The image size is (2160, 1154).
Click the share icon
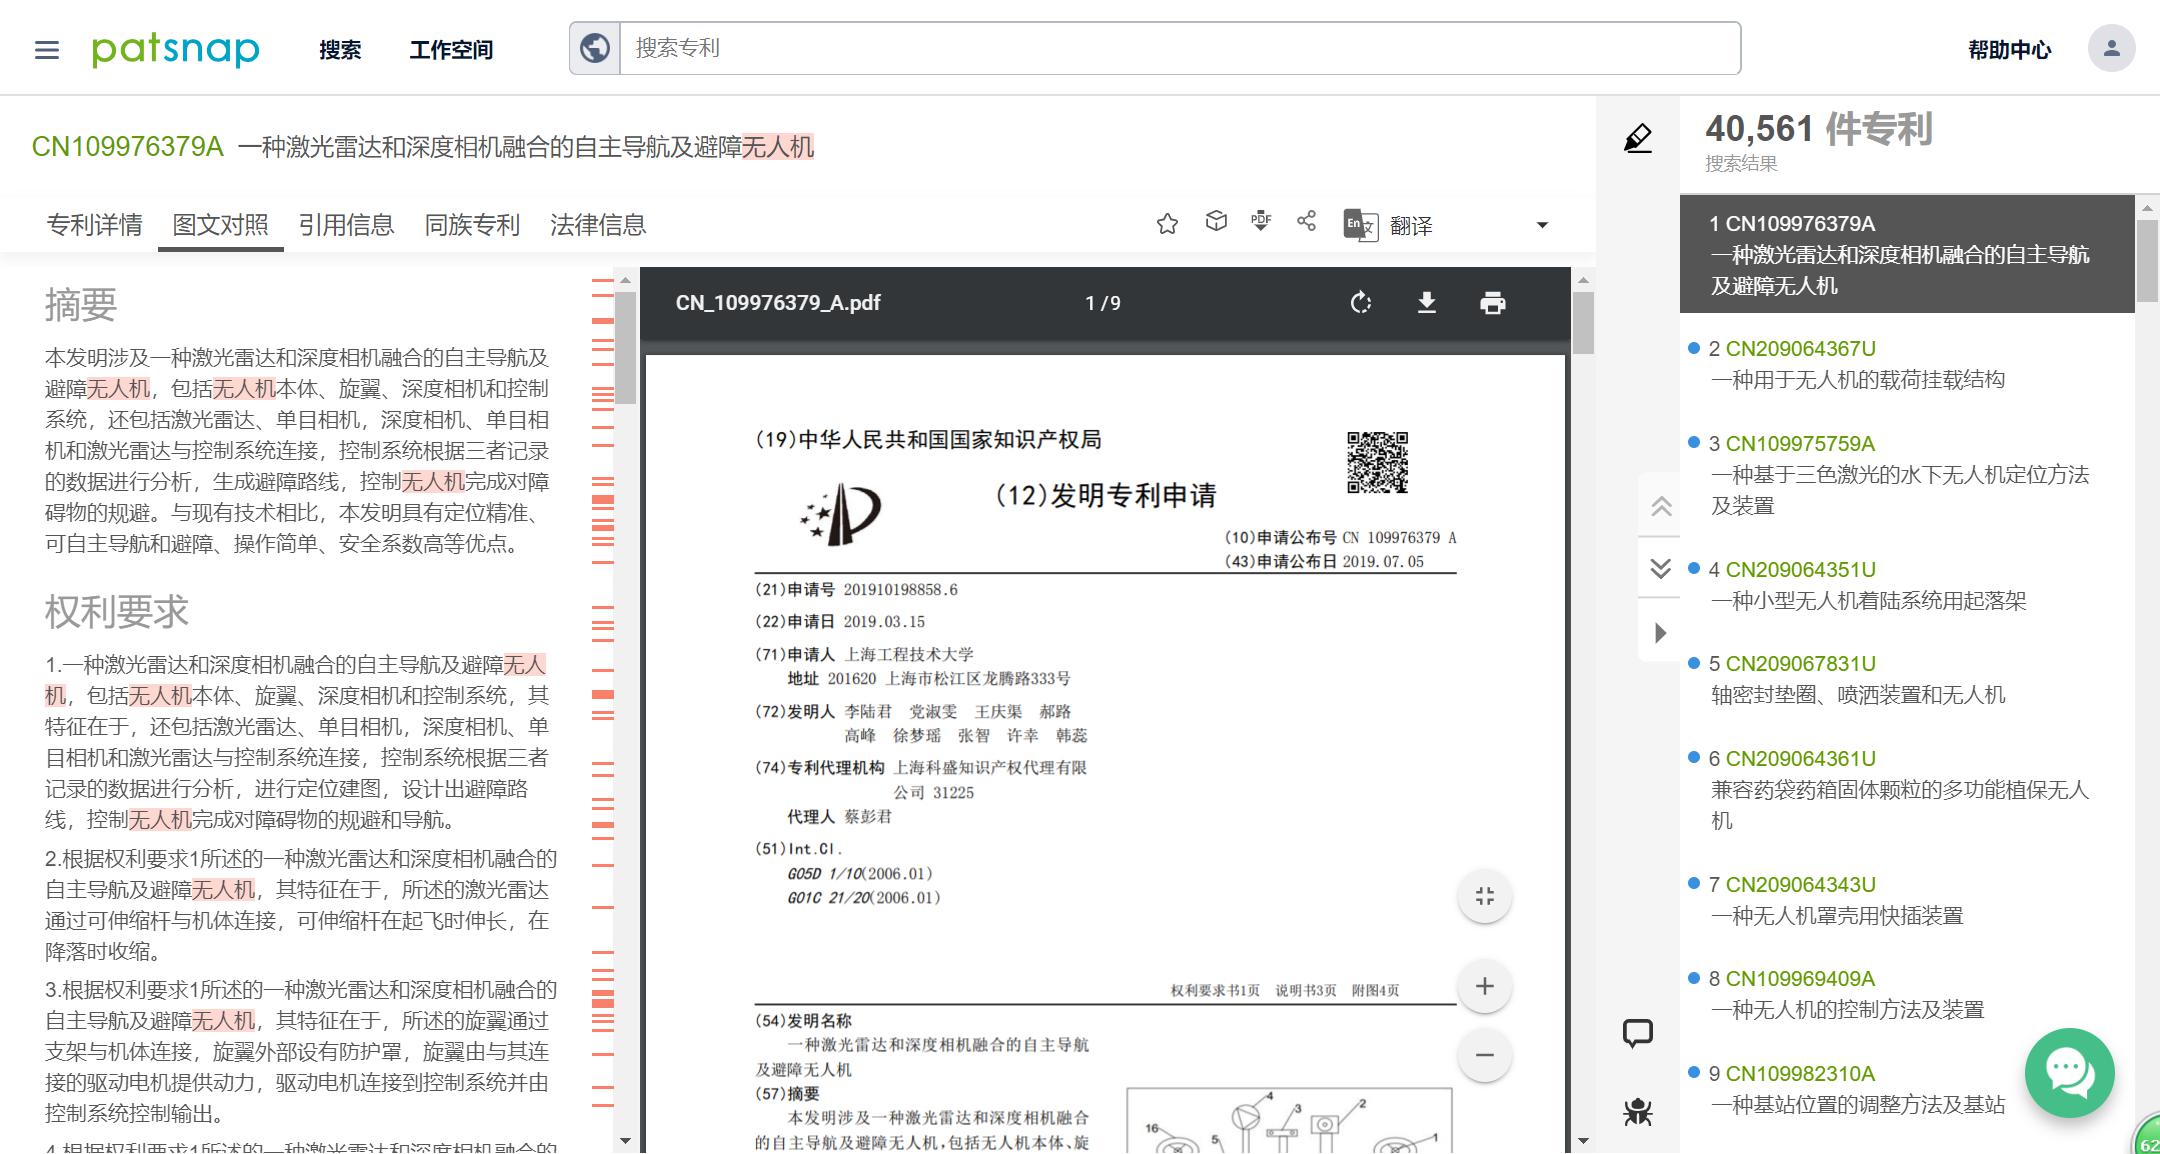1306,222
